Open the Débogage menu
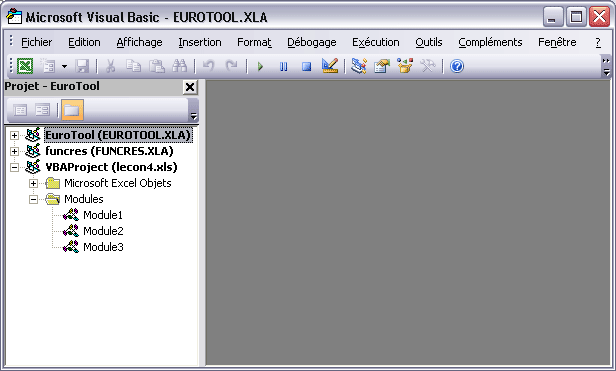 312,42
